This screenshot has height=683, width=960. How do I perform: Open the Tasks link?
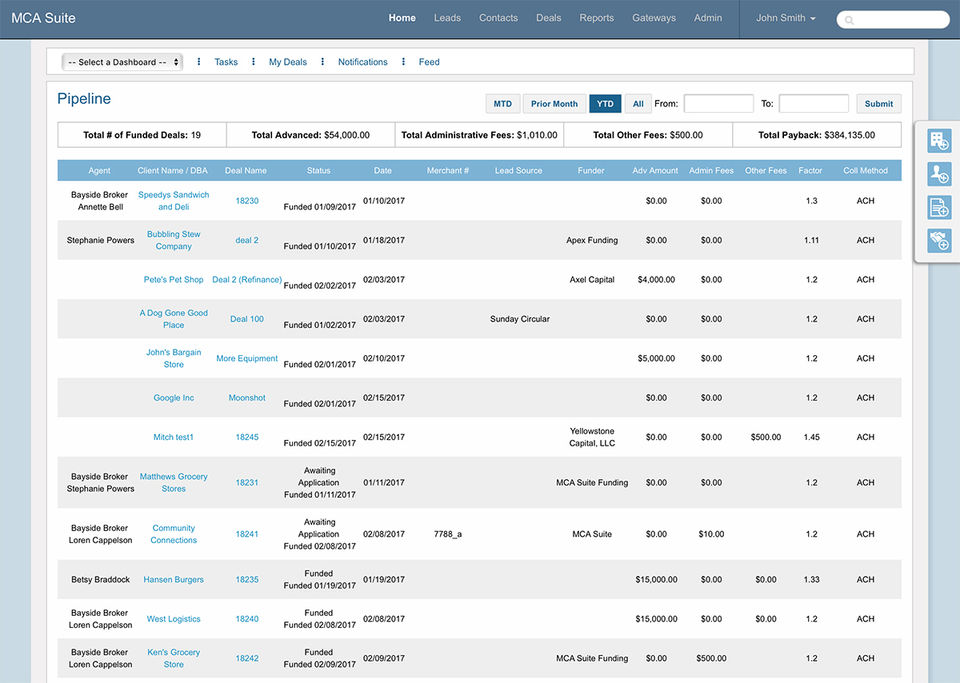click(226, 62)
